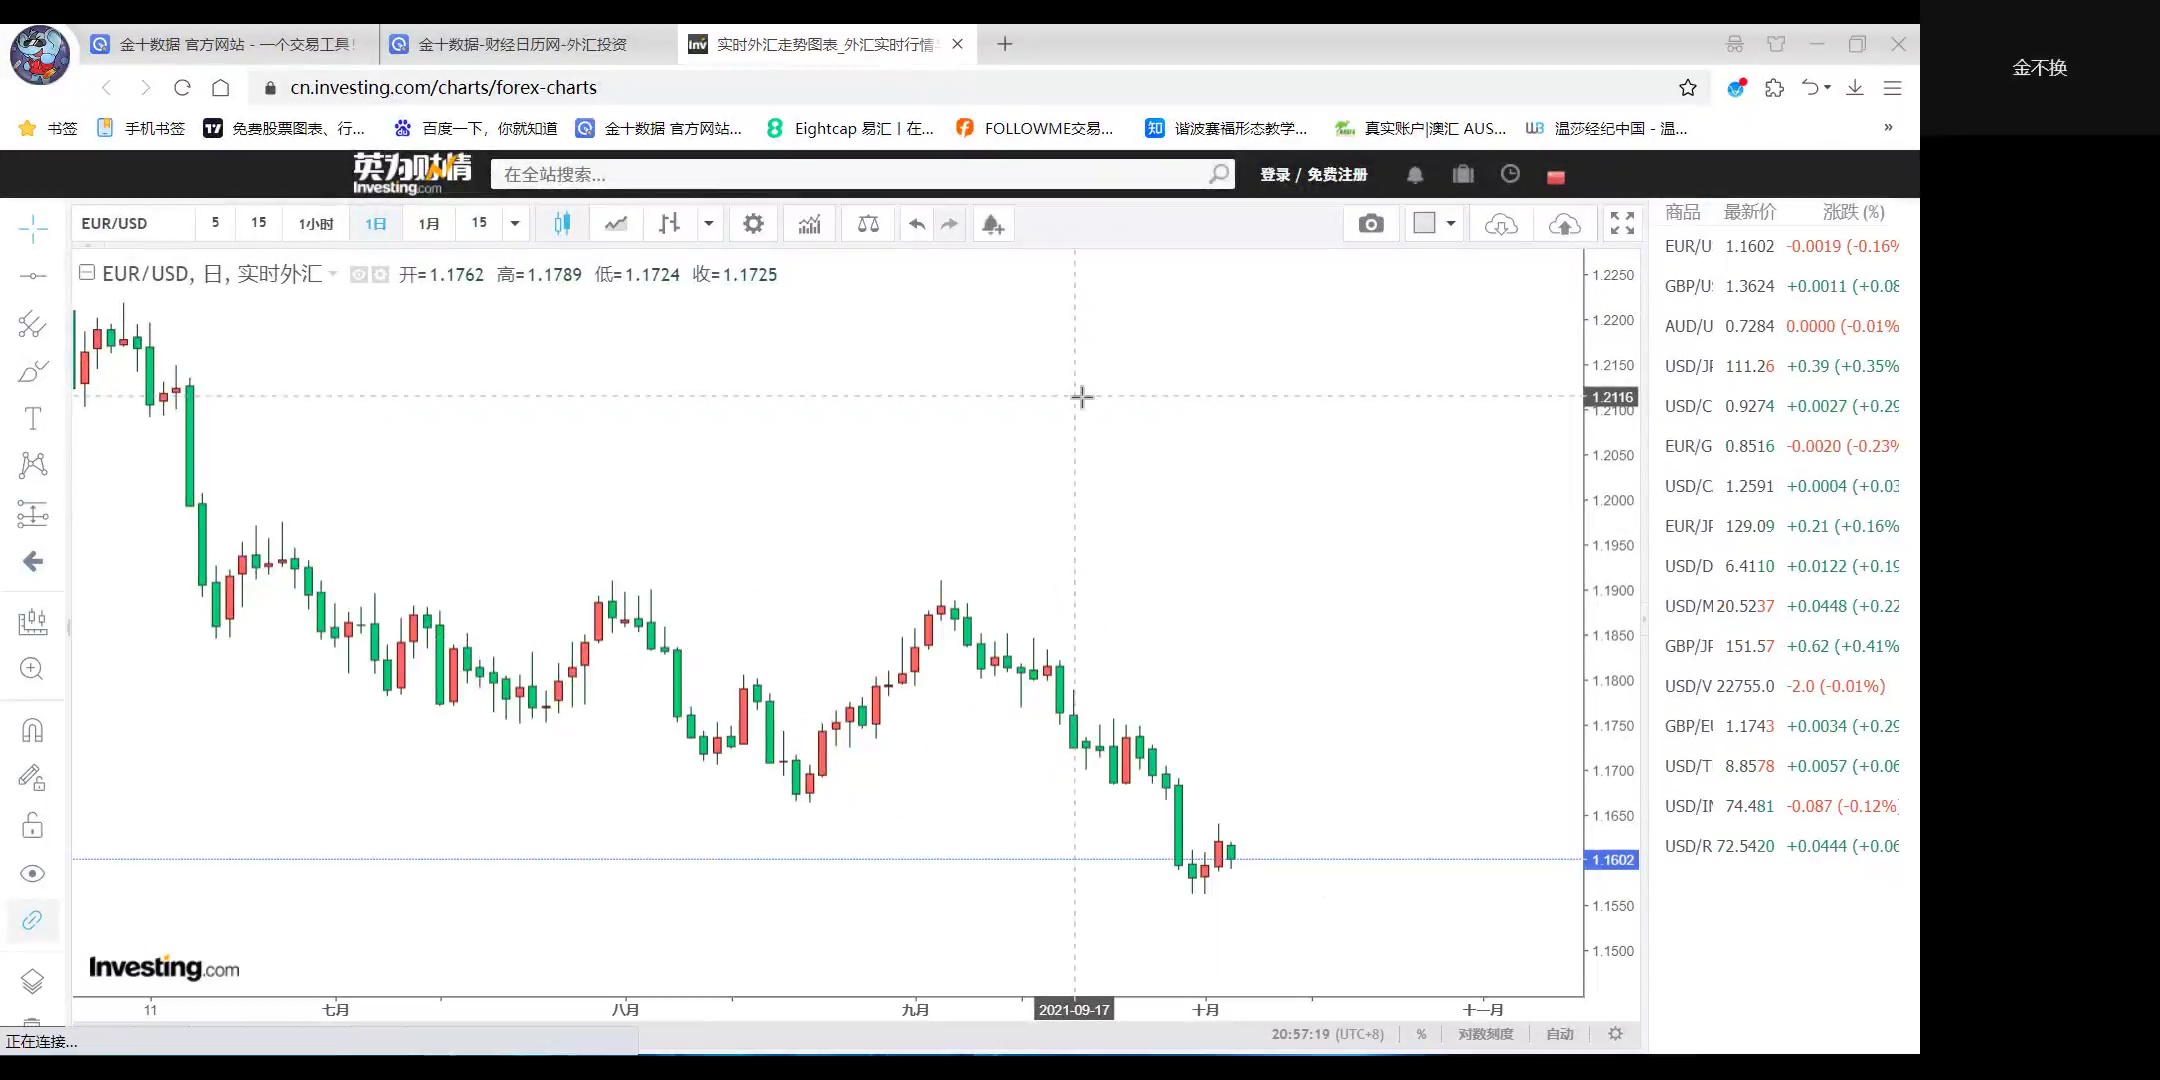Toggle hide all drawings eye icon
The height and width of the screenshot is (1080, 2160).
(32, 874)
